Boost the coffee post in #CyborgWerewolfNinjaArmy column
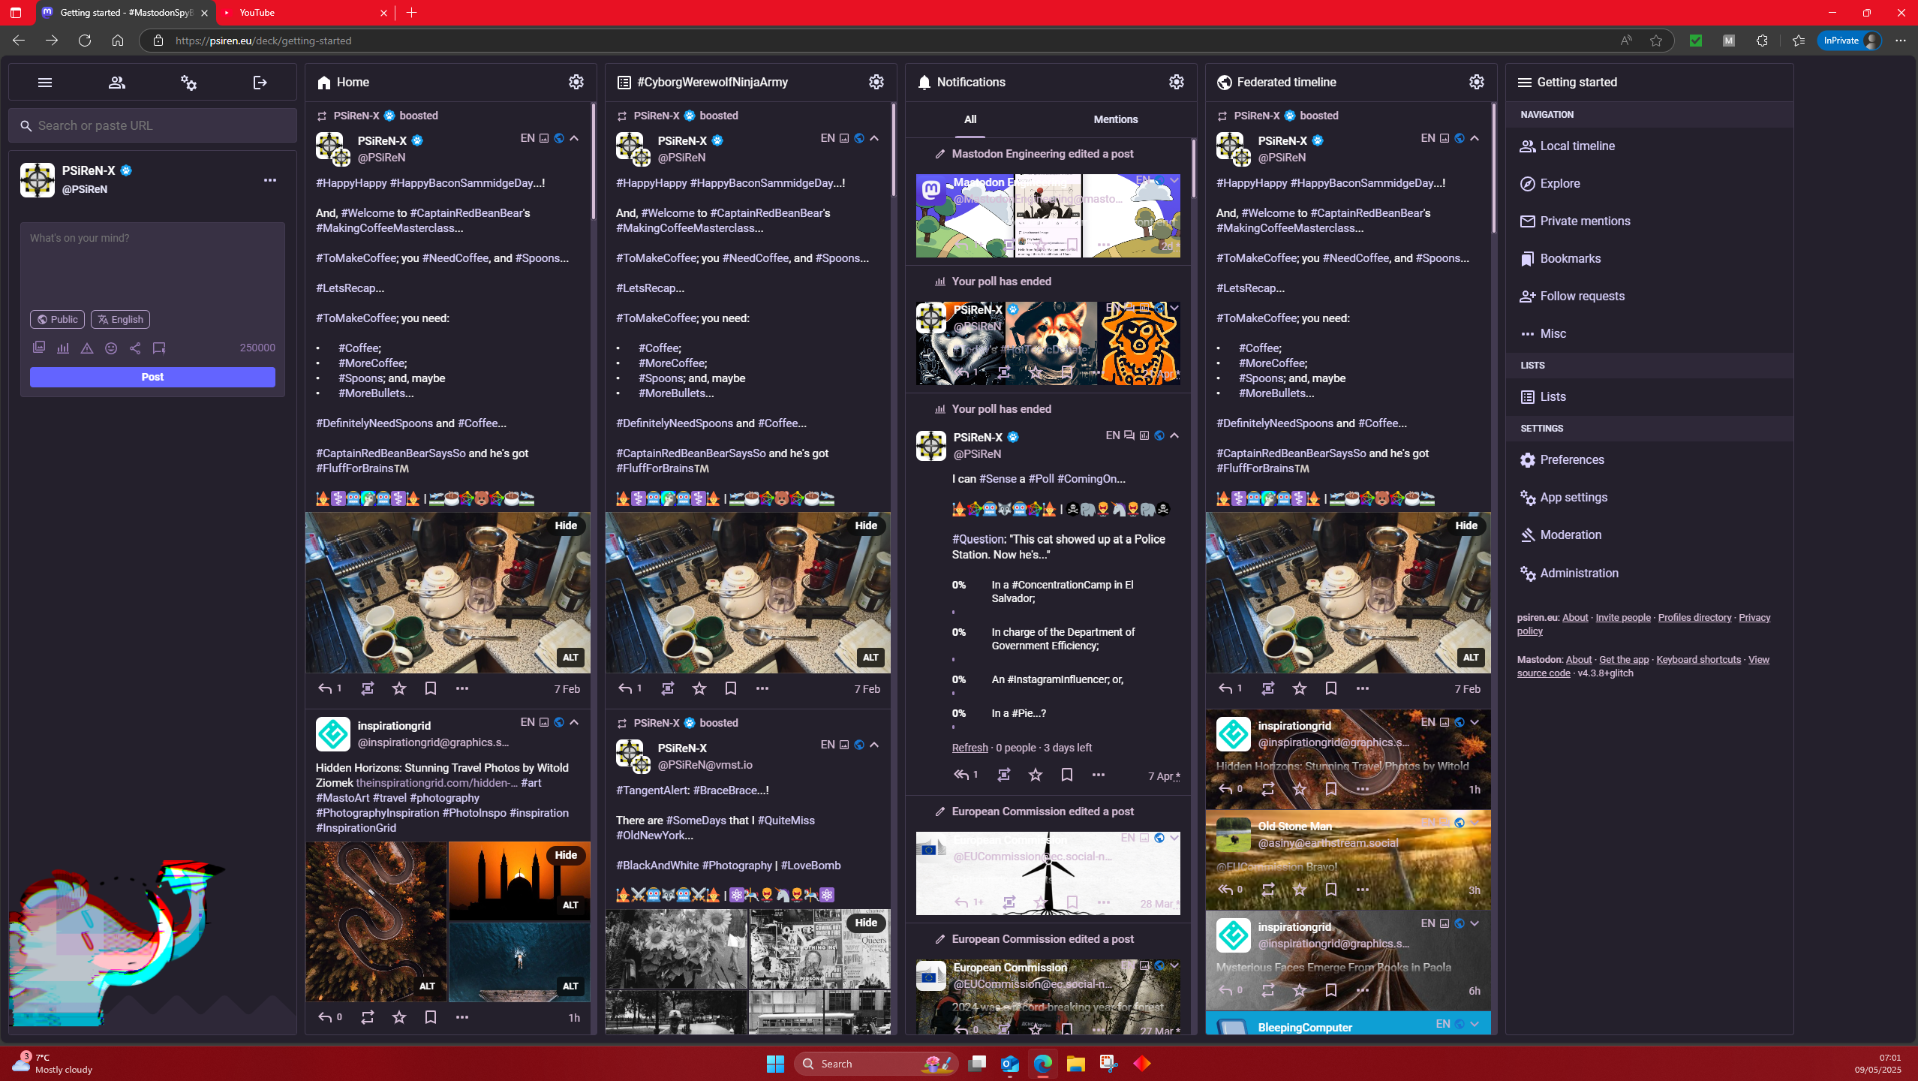The height and width of the screenshot is (1081, 1918). coord(668,688)
